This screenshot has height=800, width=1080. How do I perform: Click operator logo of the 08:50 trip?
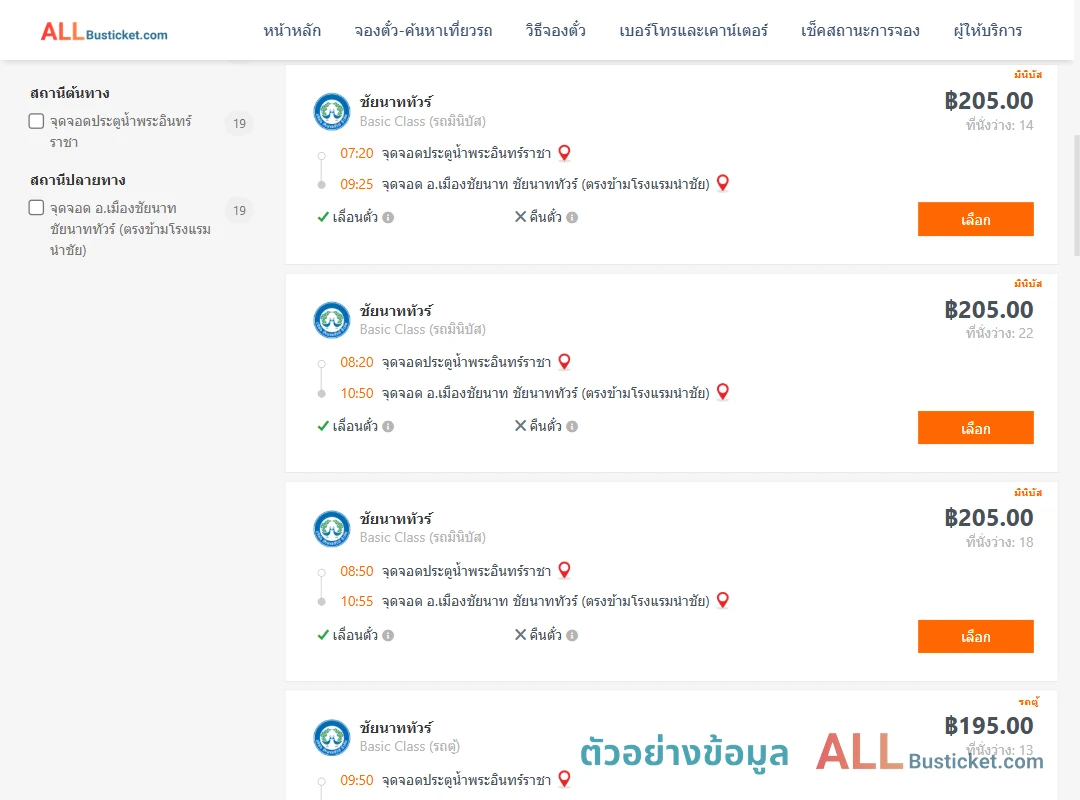[x=331, y=529]
